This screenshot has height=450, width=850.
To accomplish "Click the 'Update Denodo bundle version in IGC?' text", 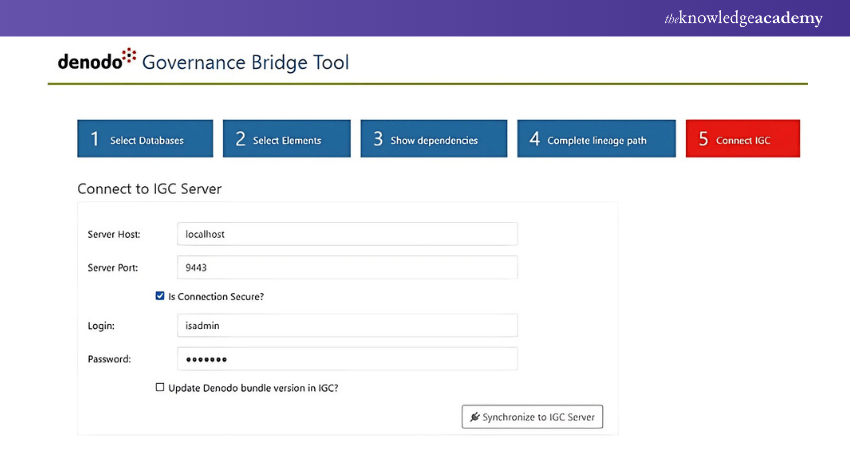I will tap(253, 387).
